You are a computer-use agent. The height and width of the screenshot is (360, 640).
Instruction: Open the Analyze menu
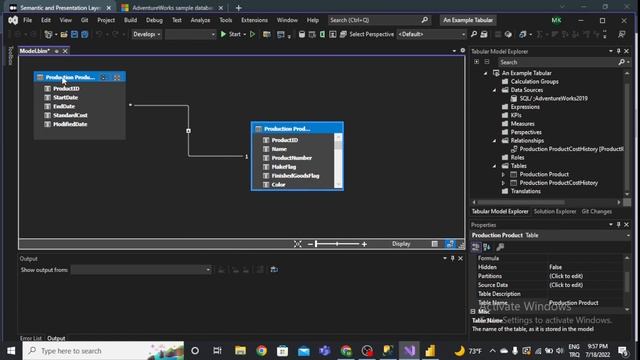pyautogui.click(x=200, y=20)
